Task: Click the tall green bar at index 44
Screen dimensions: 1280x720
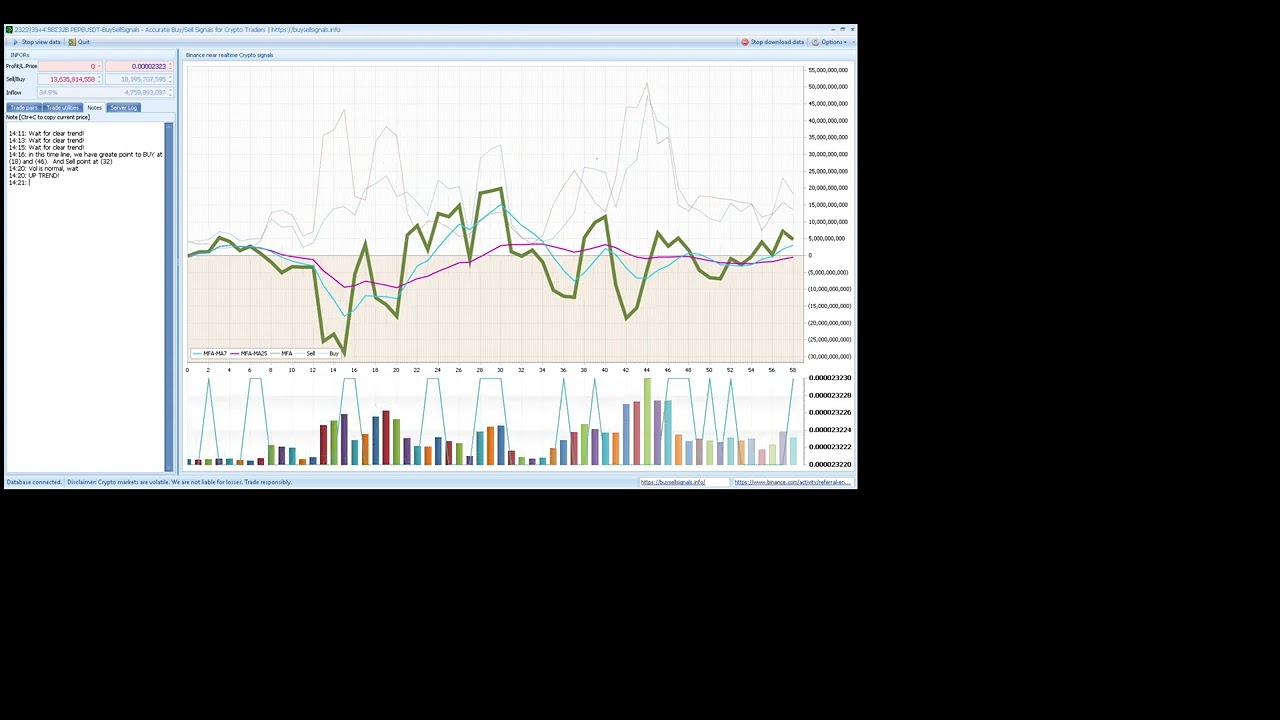Action: [647, 421]
